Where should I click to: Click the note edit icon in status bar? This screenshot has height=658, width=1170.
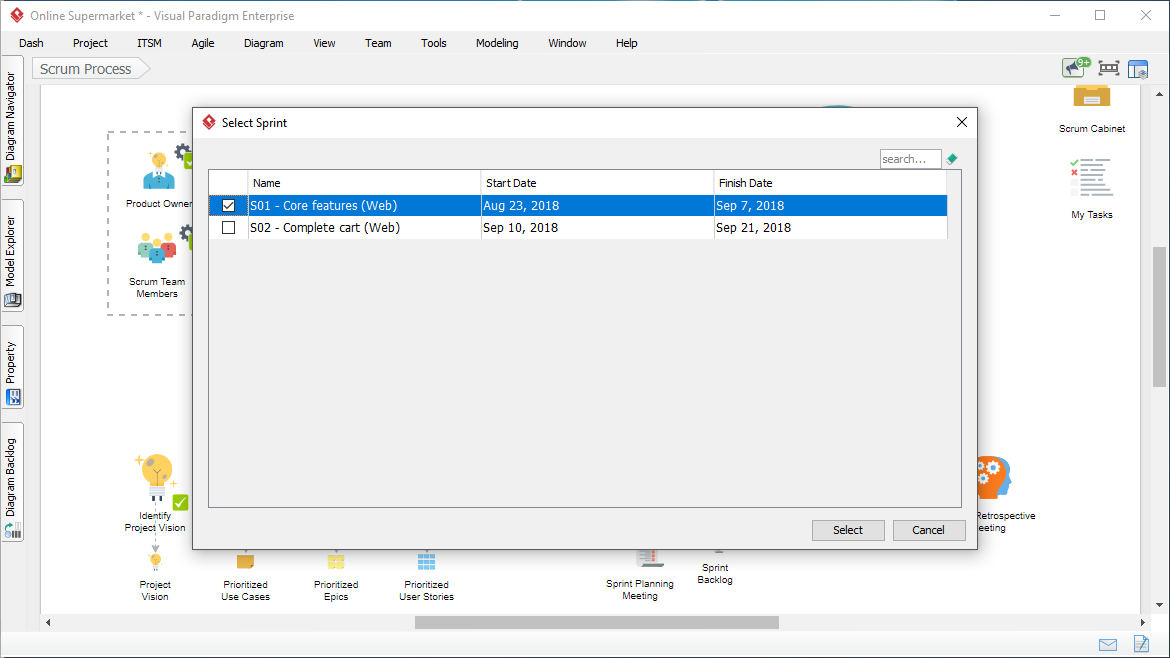1141,644
